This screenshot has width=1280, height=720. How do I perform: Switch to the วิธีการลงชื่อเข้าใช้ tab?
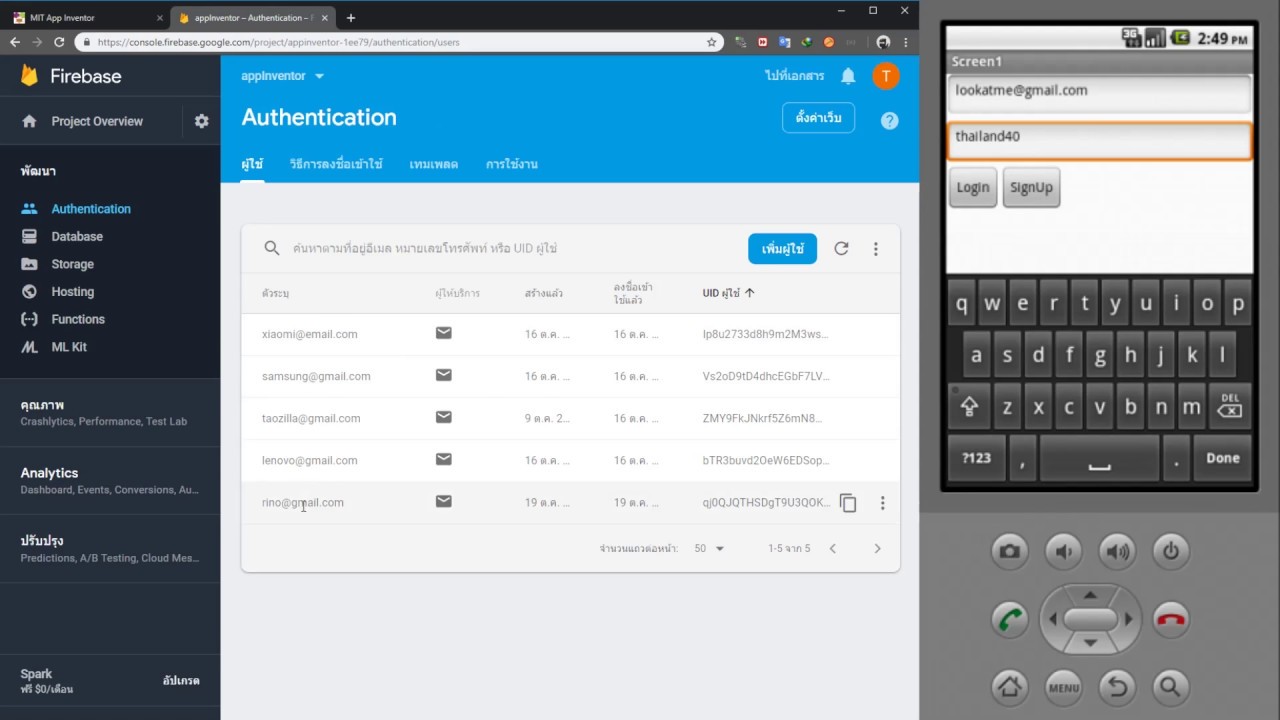[336, 164]
